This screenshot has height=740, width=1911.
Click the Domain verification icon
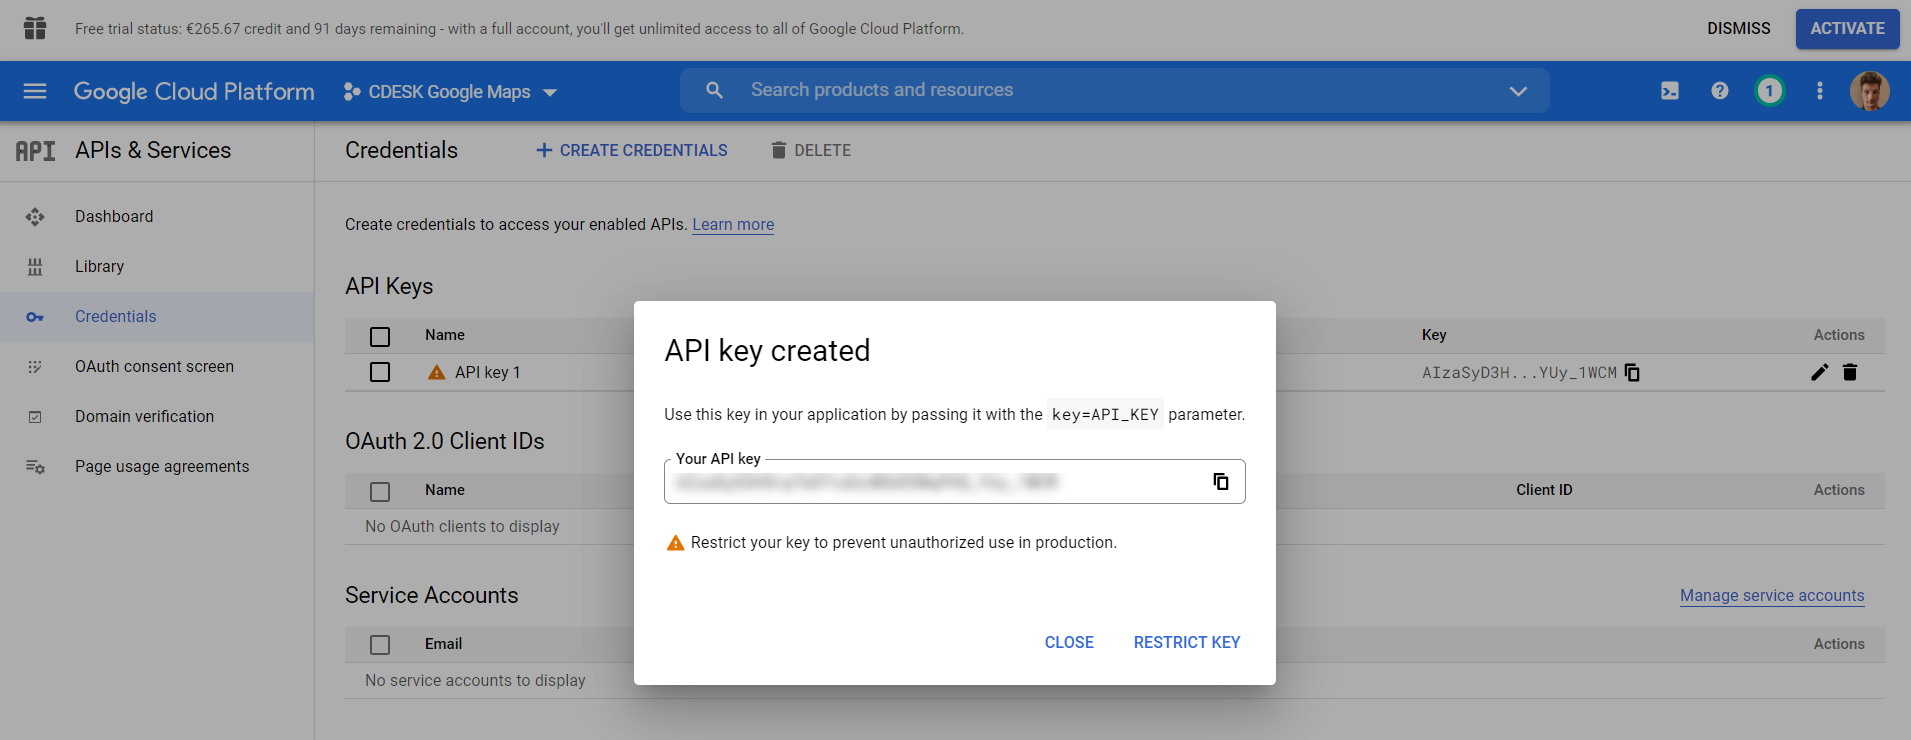click(35, 417)
